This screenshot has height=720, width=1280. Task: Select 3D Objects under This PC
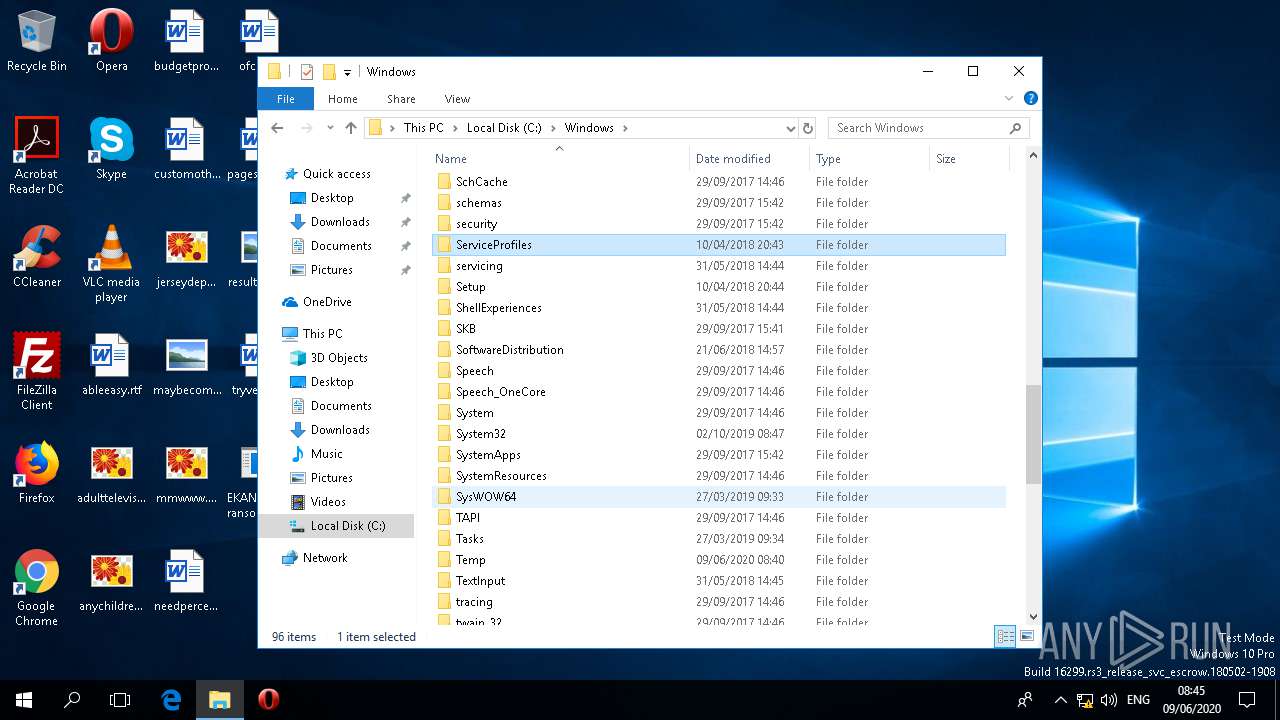click(x=339, y=358)
